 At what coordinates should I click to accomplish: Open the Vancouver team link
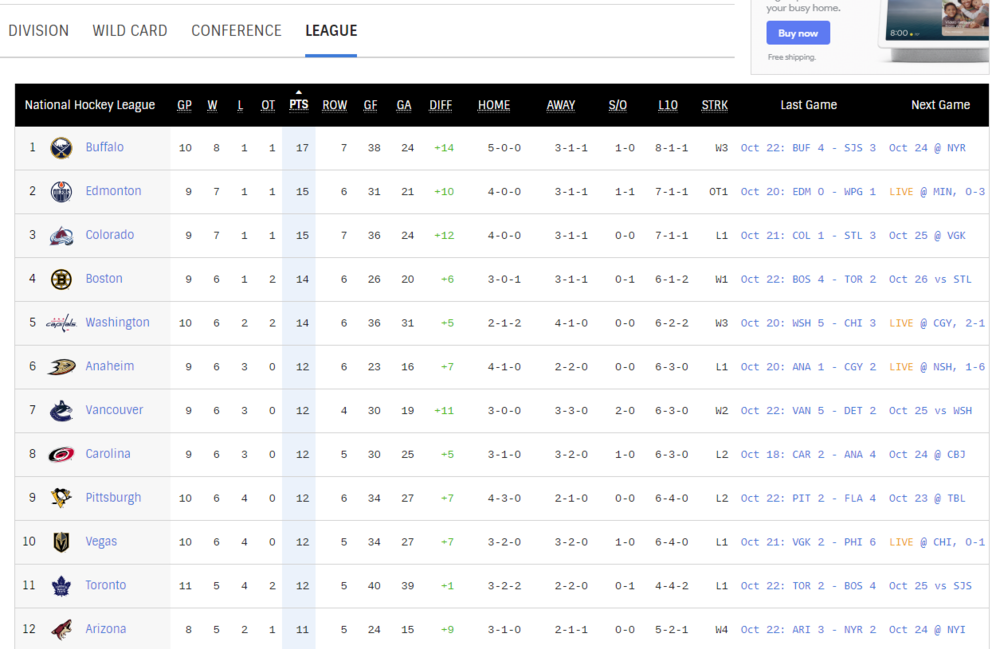(114, 410)
